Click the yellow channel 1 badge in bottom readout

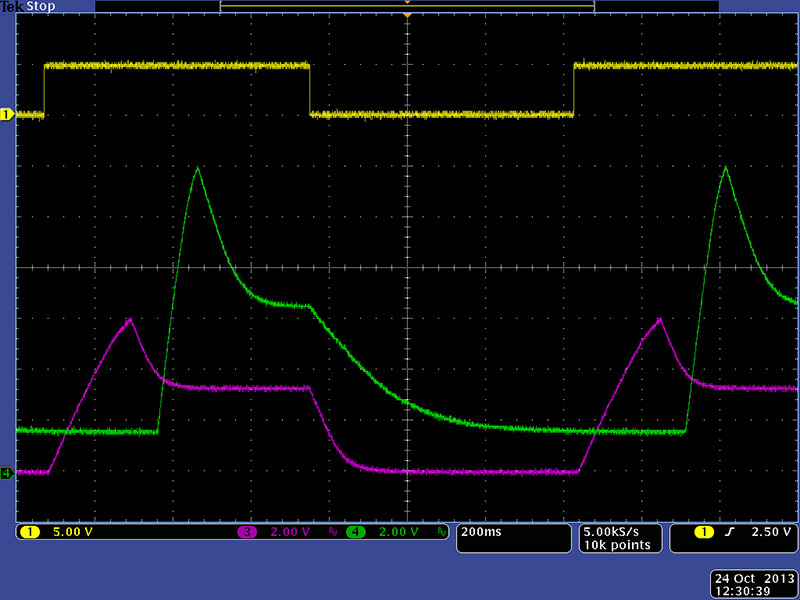30,532
